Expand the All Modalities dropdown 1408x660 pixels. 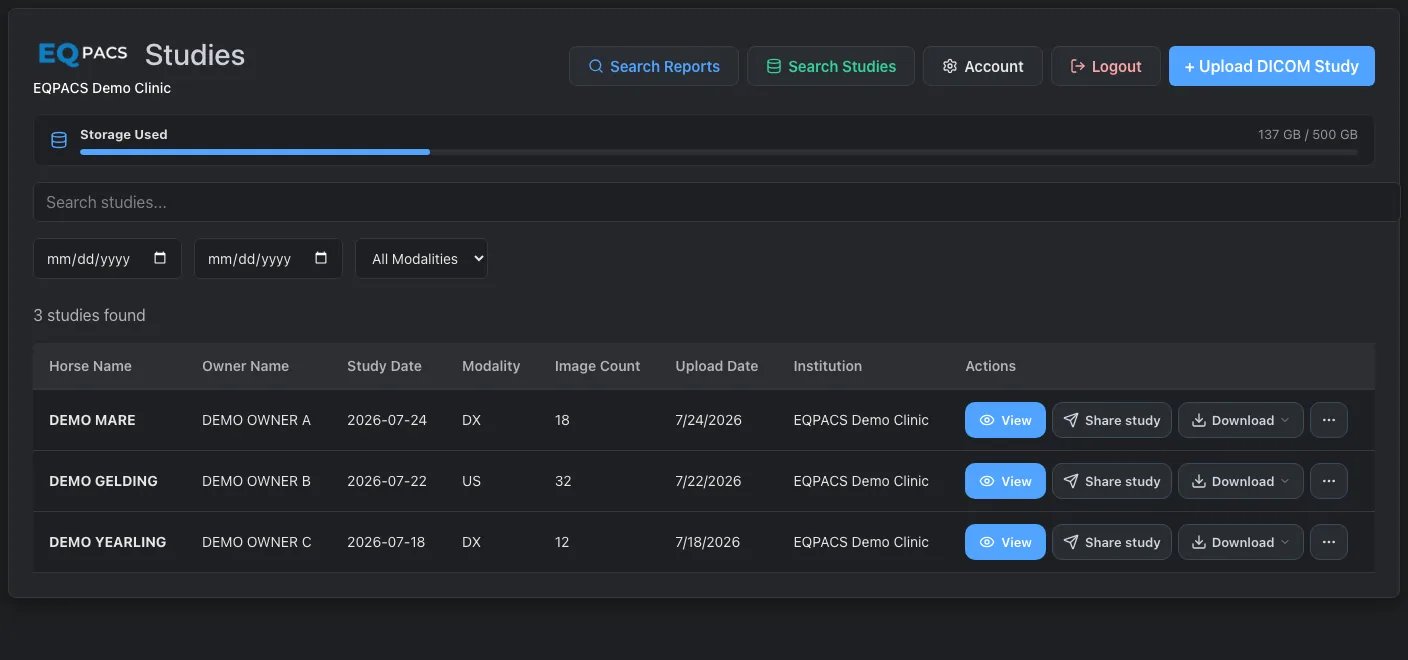(421, 258)
